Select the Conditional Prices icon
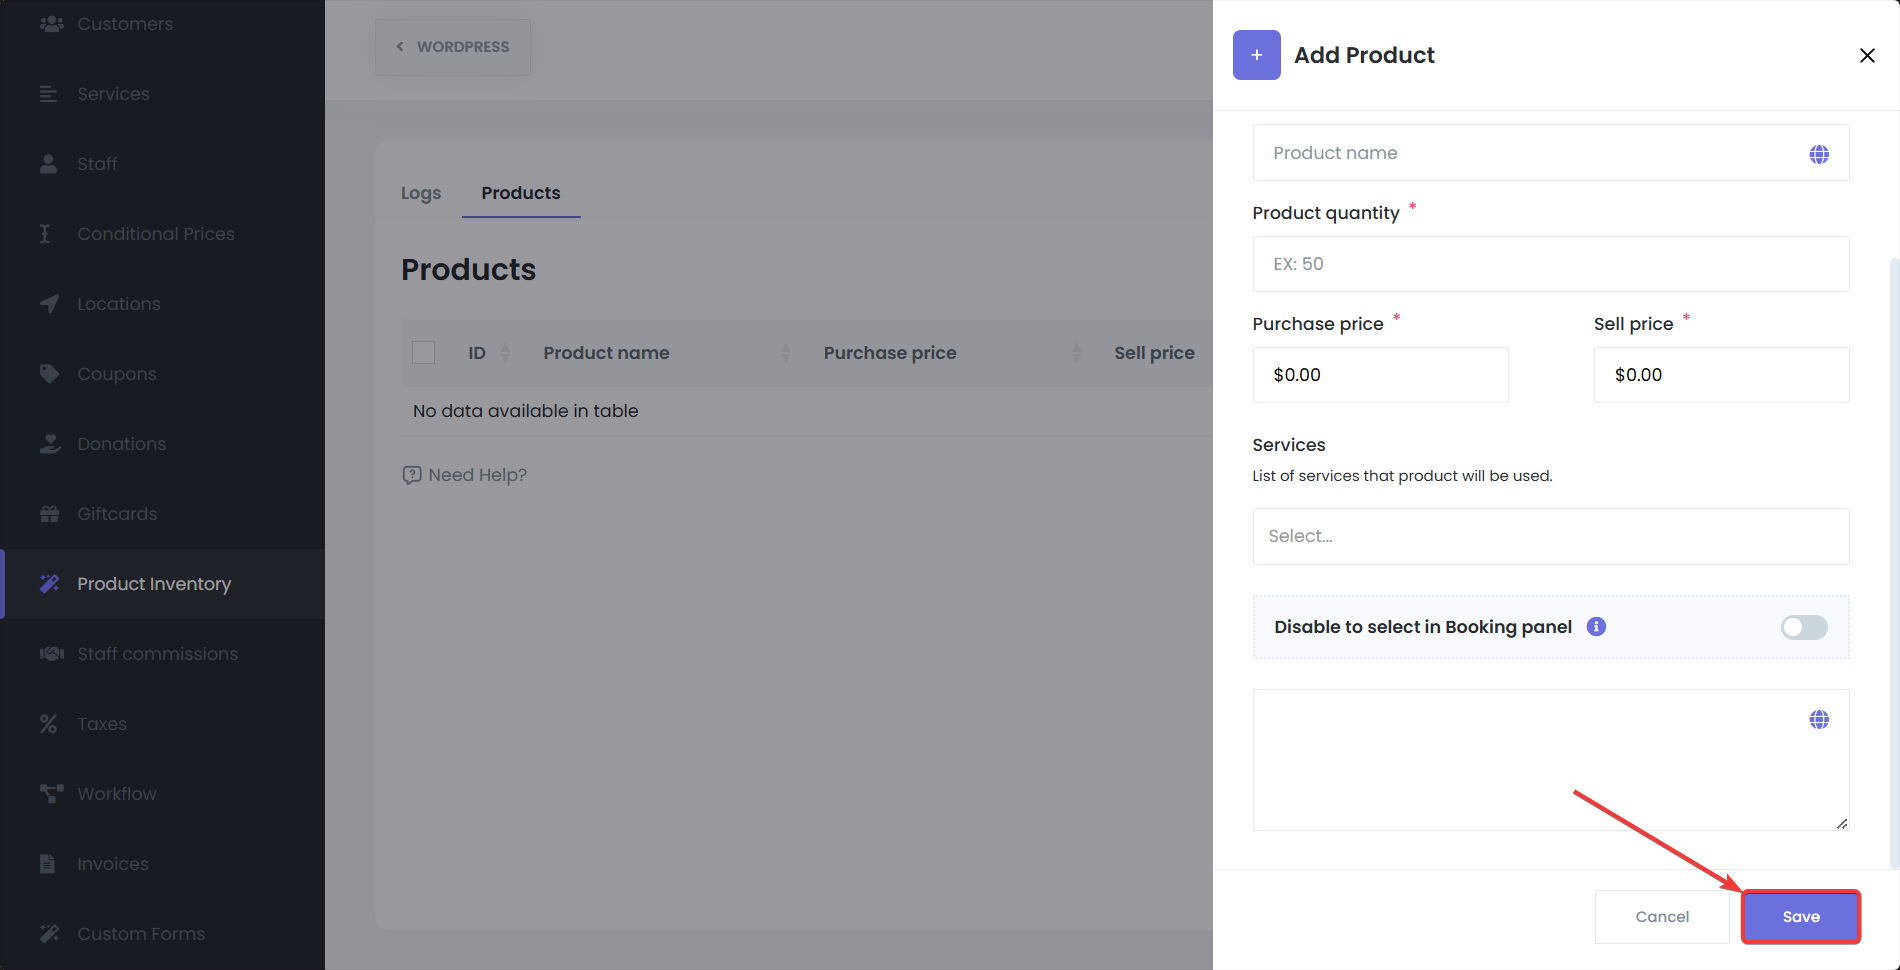The image size is (1900, 970). point(44,234)
